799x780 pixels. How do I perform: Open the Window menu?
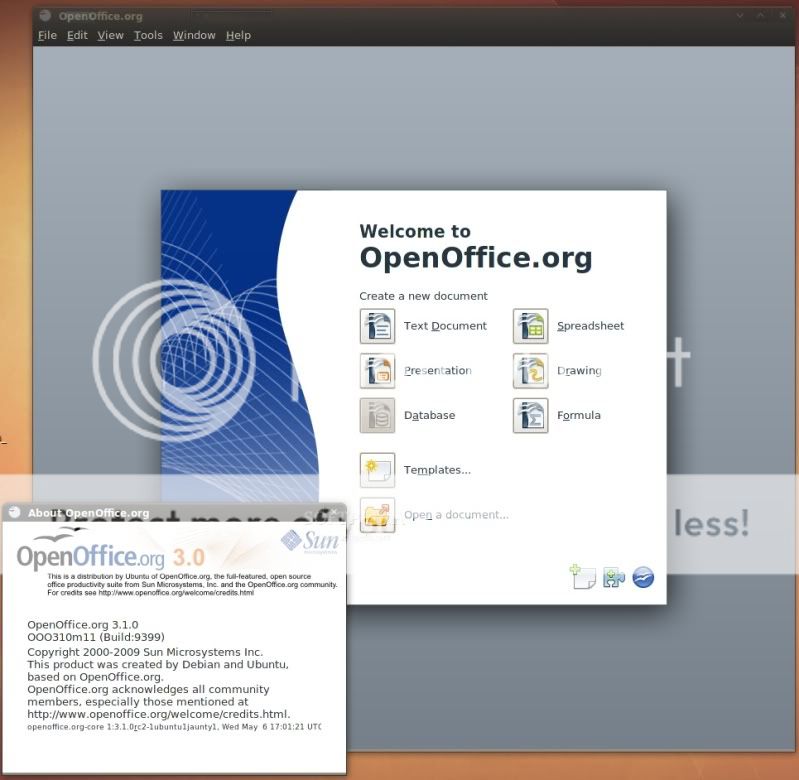point(194,35)
